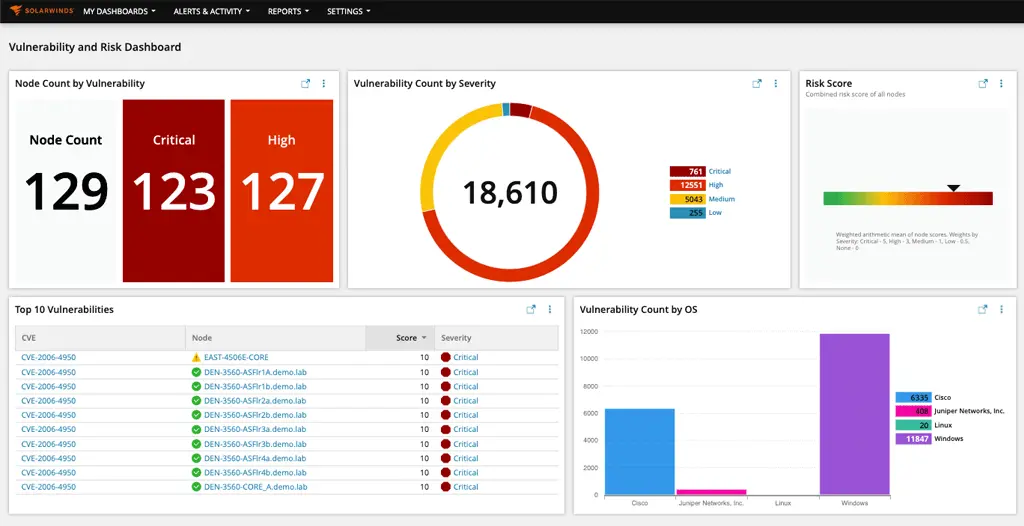Pop out Vulnerability Count by Severity widget

pos(757,84)
